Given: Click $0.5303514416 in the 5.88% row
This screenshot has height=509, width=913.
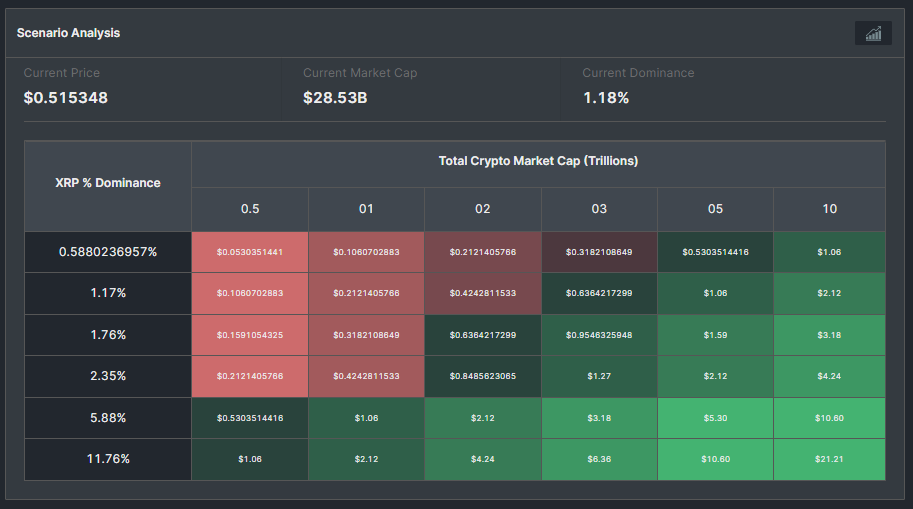Looking at the screenshot, I should (x=250, y=418).
